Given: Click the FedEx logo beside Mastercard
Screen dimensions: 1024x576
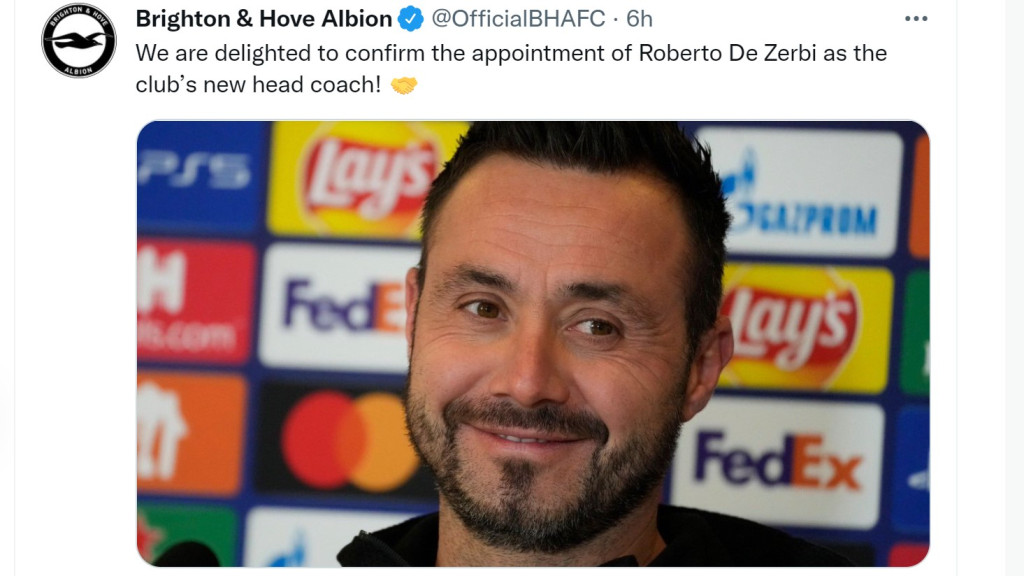Looking at the screenshot, I should 336,307.
